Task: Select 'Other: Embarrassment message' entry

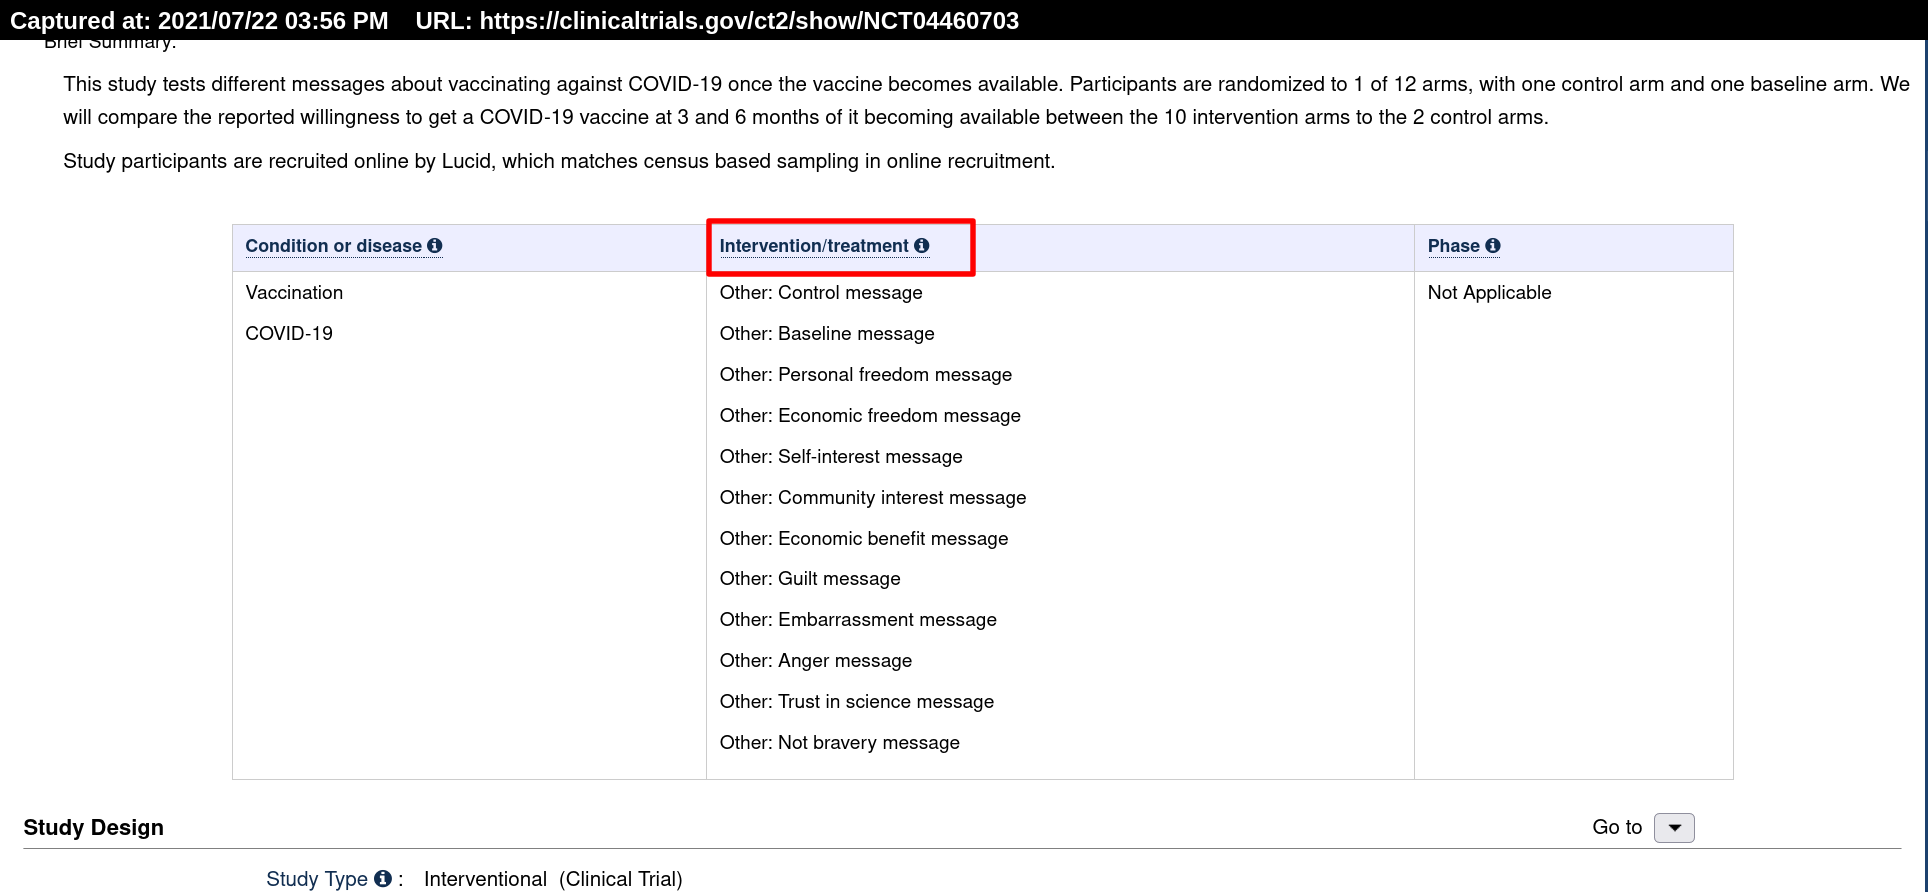Action: click(858, 620)
